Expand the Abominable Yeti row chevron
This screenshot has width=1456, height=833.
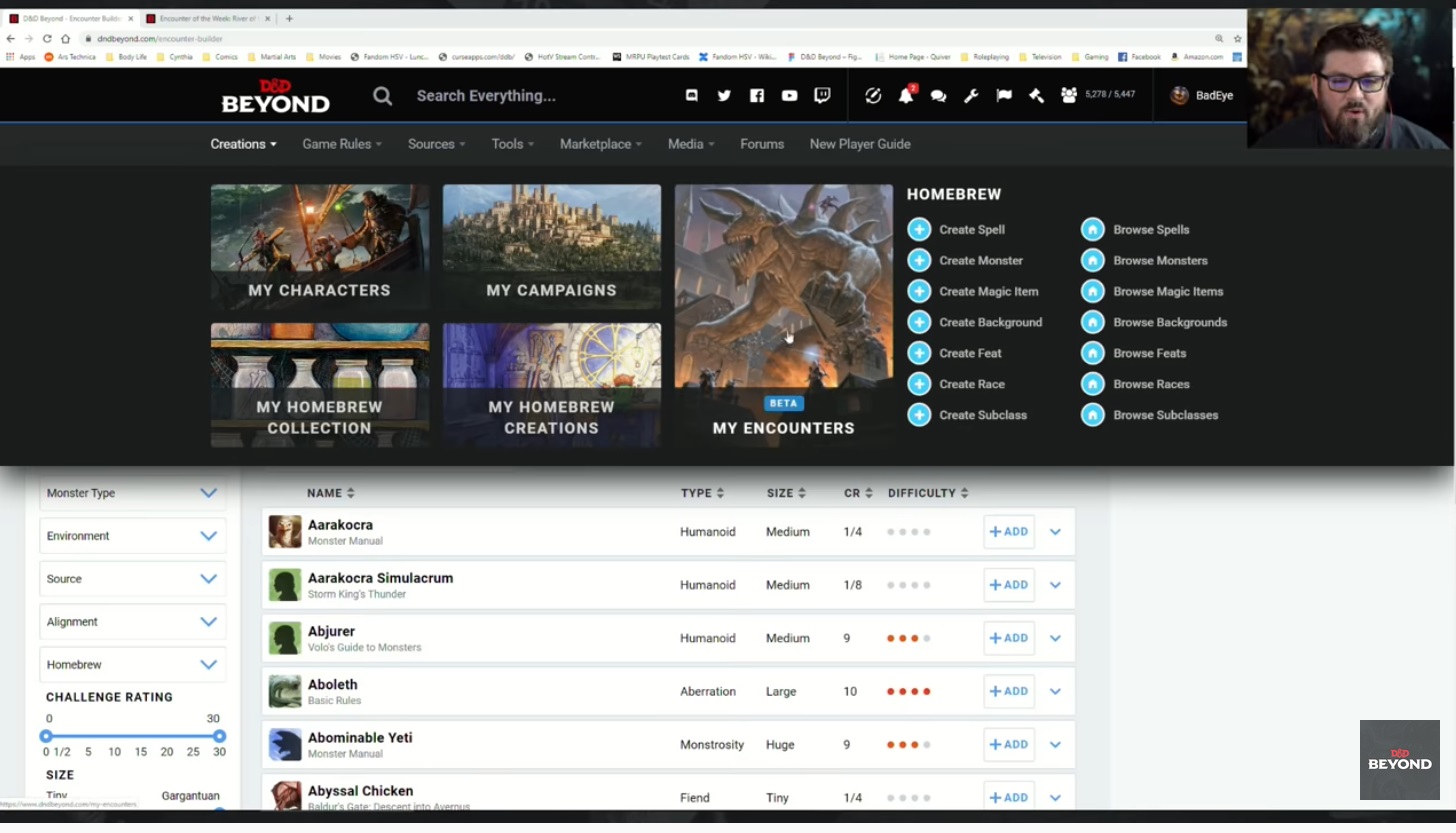coord(1055,744)
